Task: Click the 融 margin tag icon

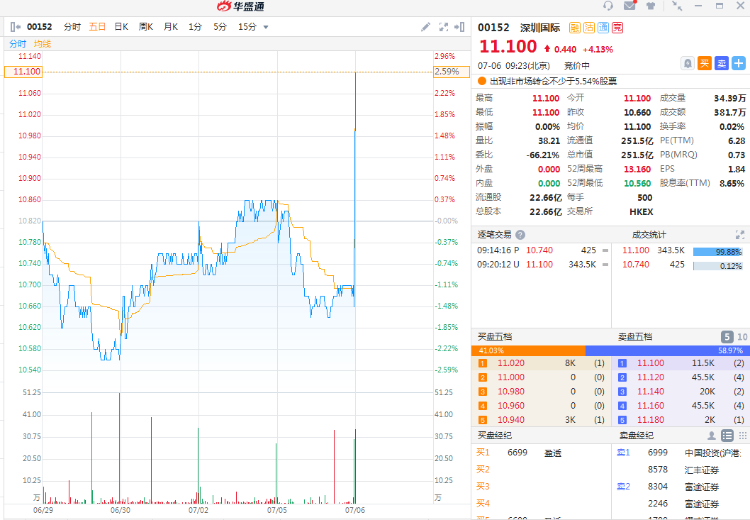Action: [x=574, y=28]
